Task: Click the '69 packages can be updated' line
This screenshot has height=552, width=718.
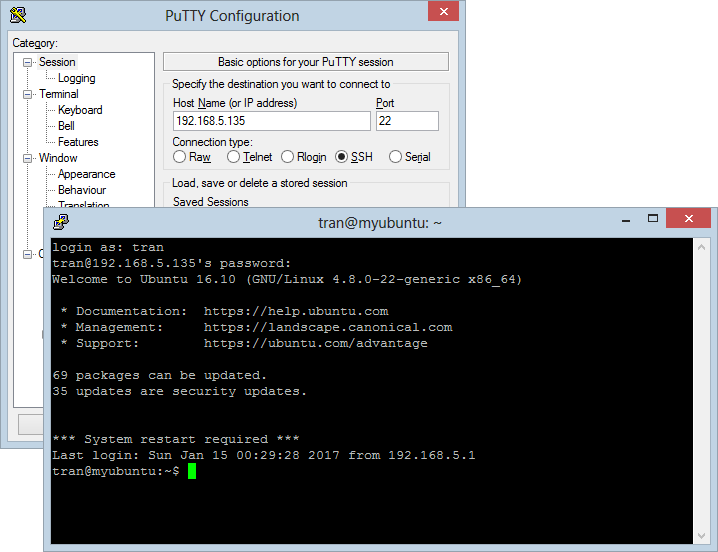Action: (159, 376)
